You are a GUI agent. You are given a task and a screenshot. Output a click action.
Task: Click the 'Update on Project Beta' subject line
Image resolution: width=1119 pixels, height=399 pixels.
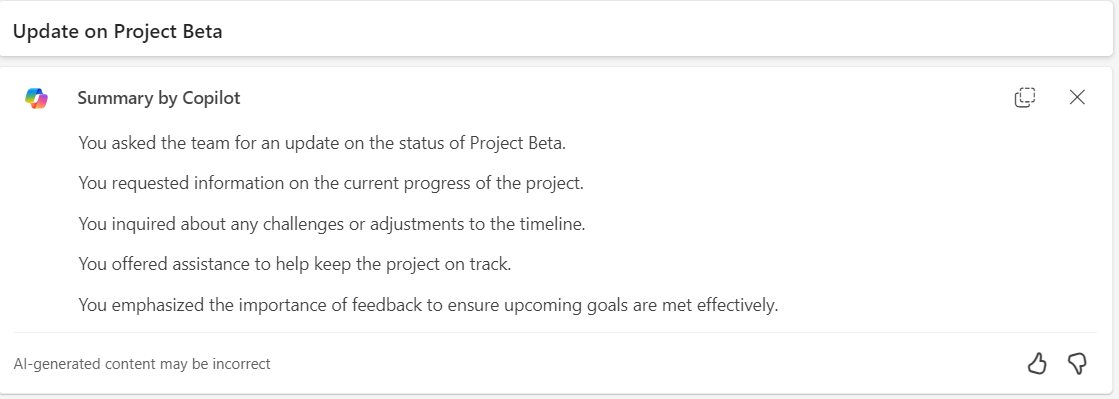pos(118,31)
